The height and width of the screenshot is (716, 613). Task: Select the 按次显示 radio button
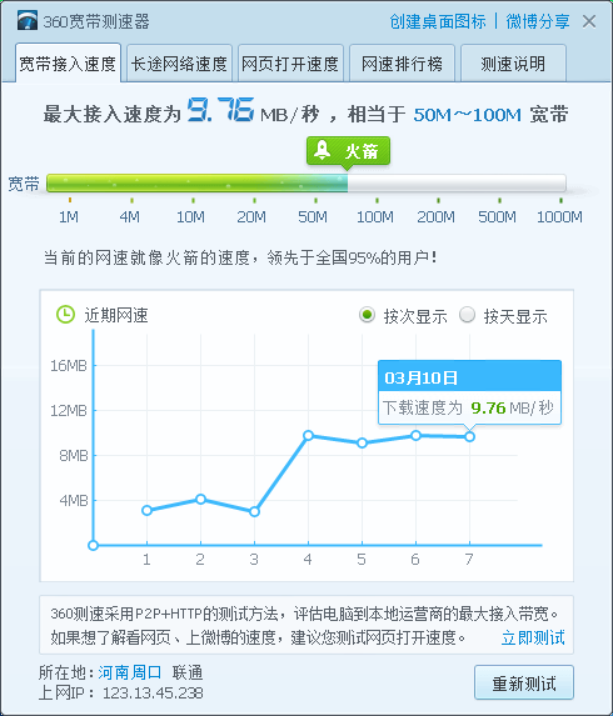coord(367,315)
